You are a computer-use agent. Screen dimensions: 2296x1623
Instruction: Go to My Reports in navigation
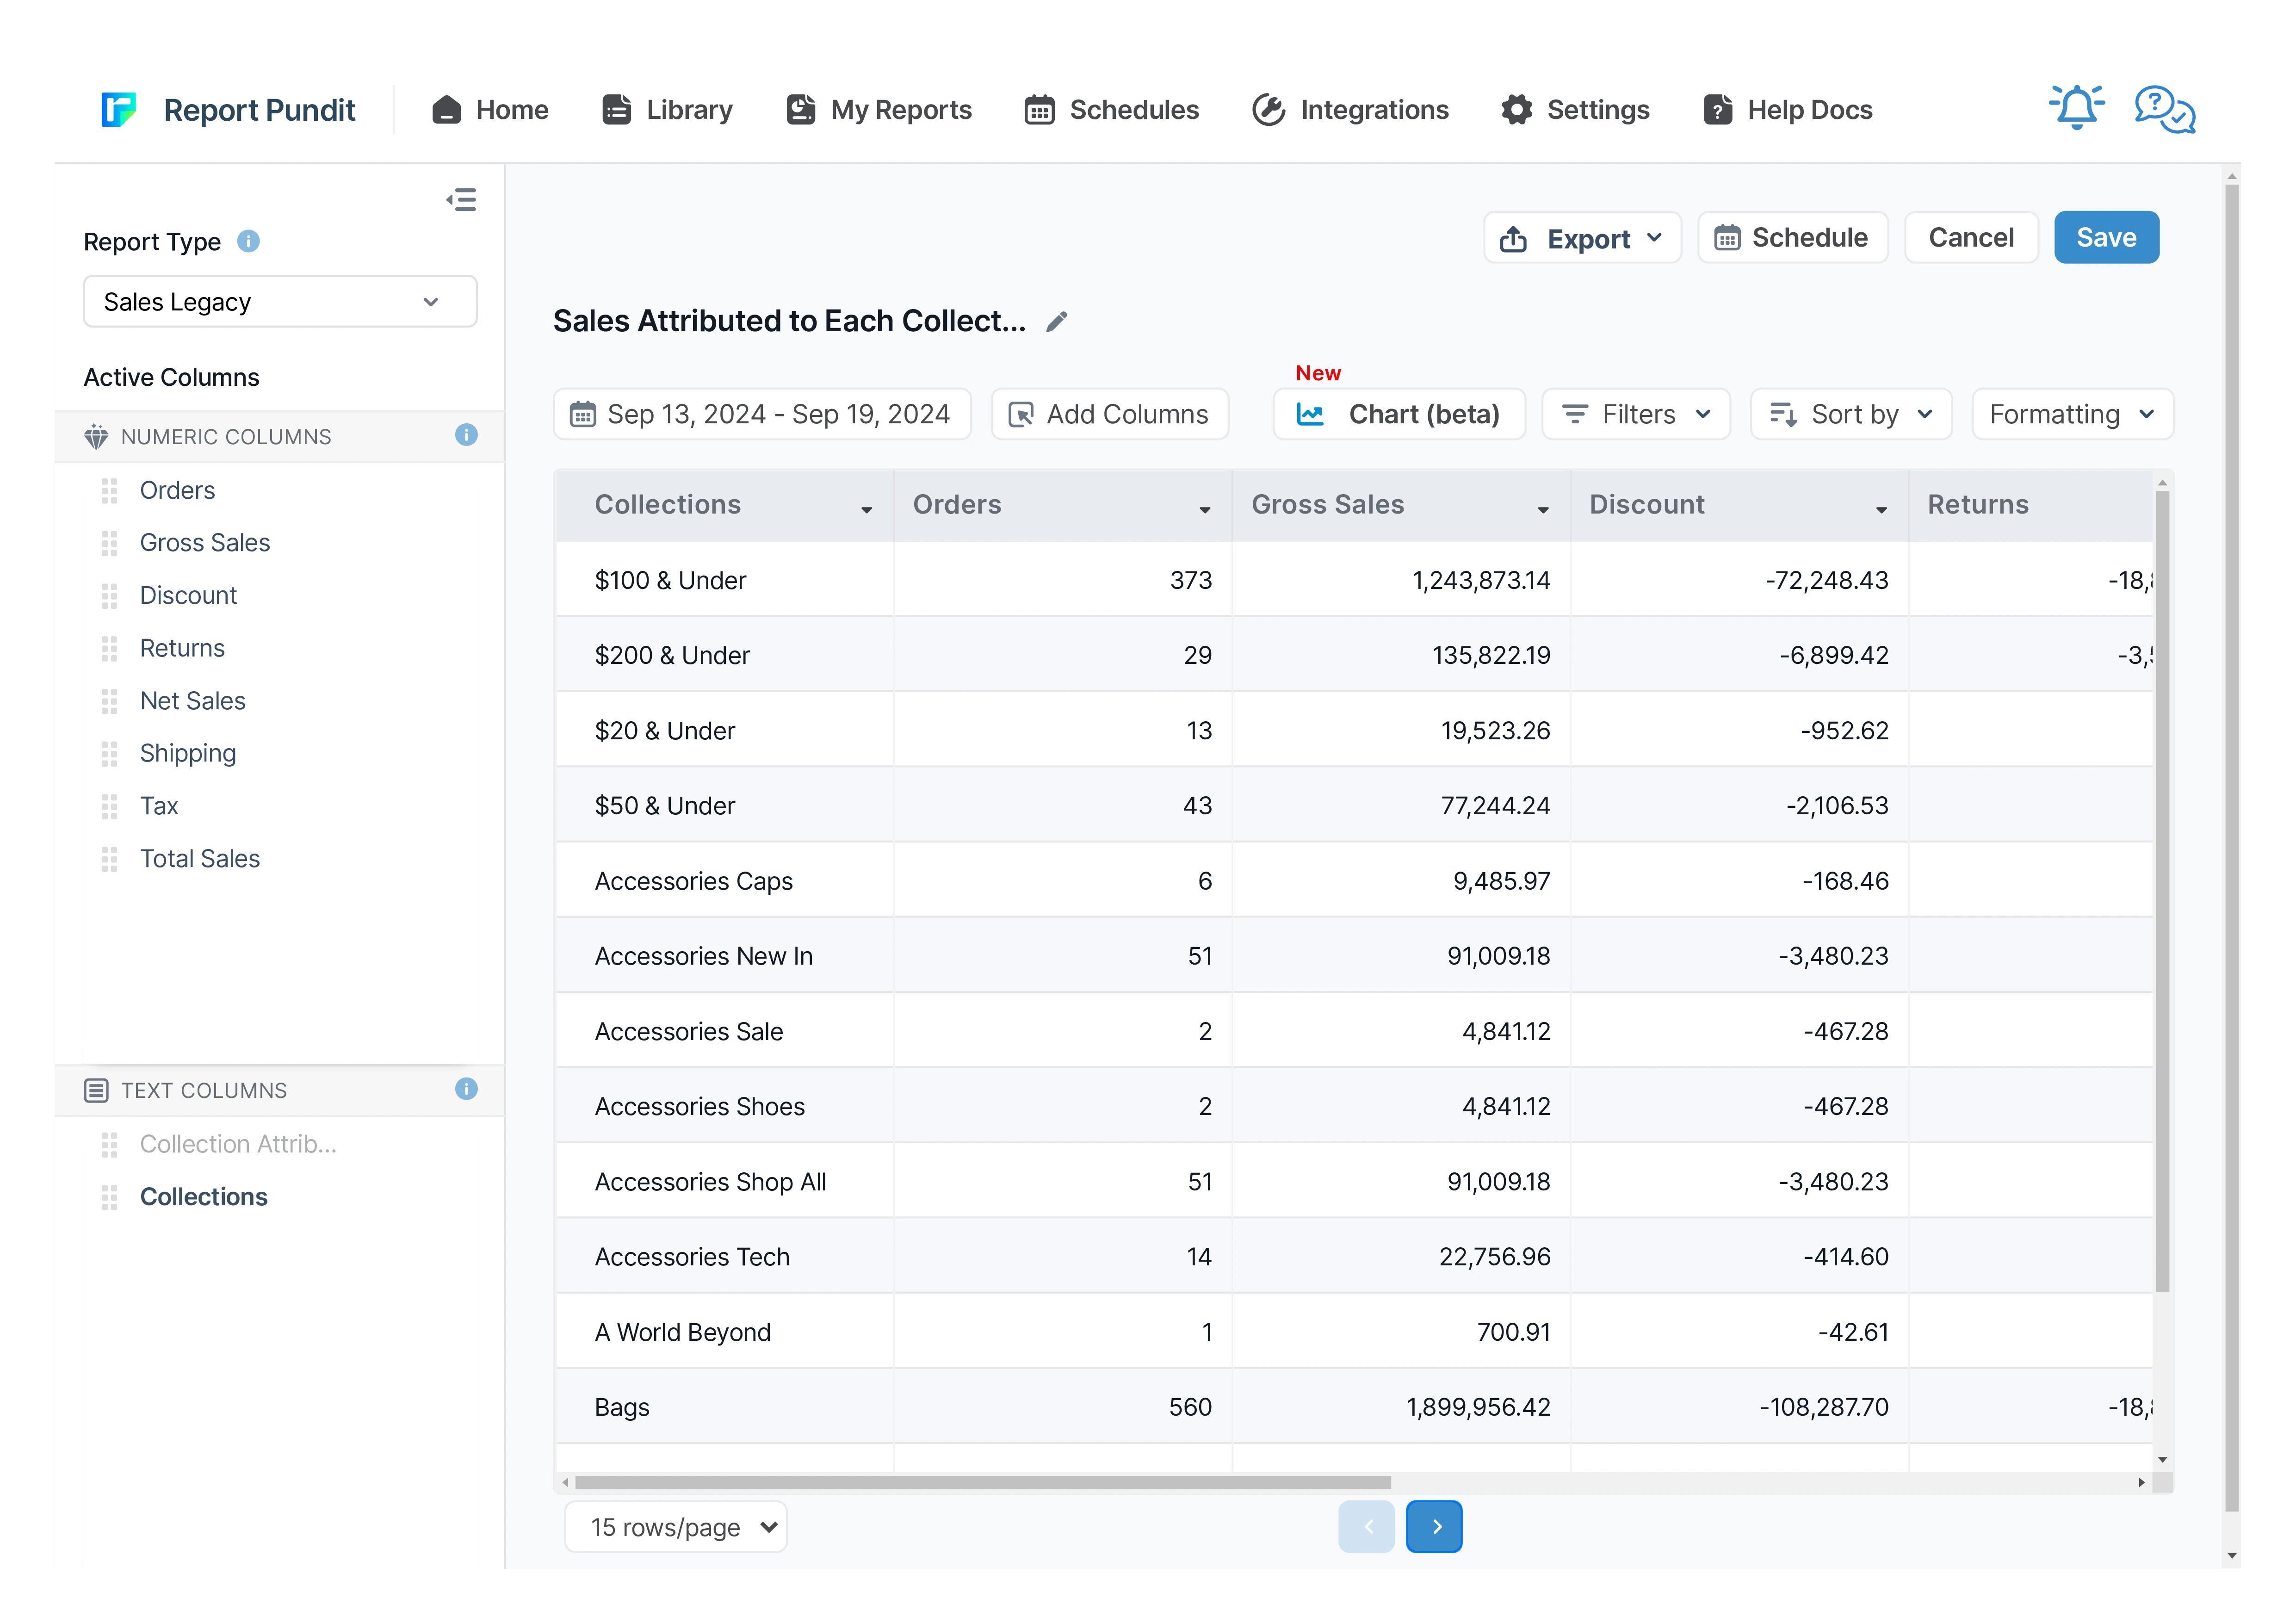pyautogui.click(x=879, y=110)
